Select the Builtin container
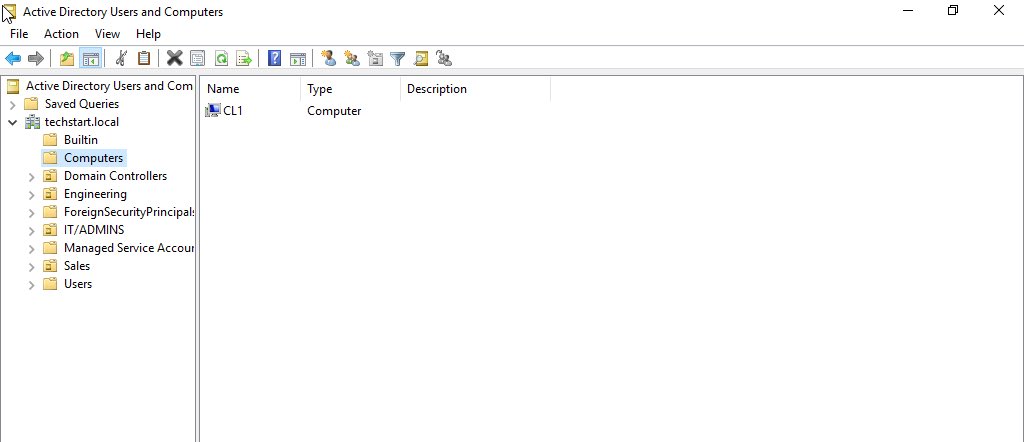The height and width of the screenshot is (442, 1024). [81, 140]
